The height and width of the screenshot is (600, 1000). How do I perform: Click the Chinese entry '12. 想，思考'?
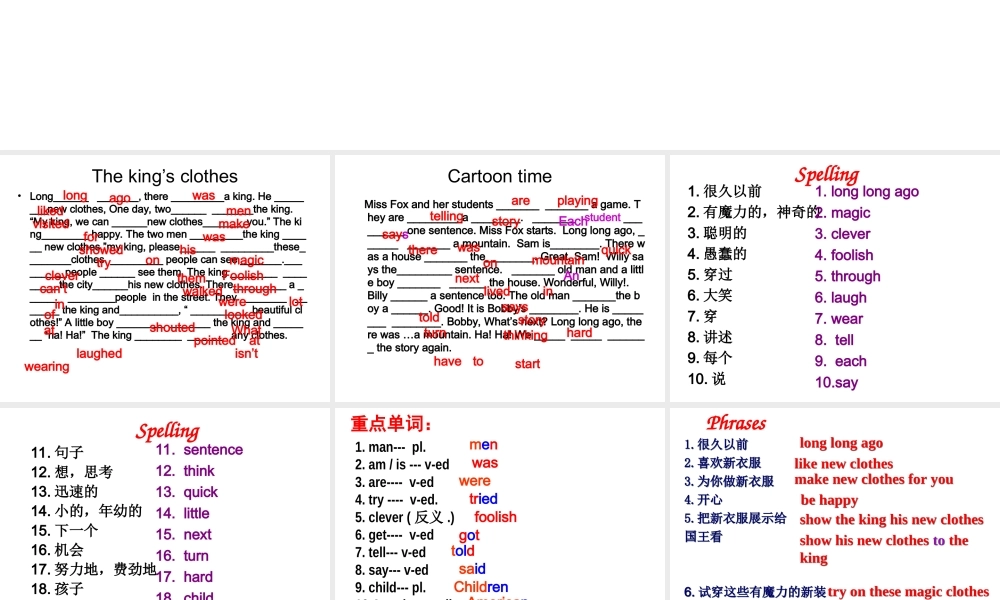72,472
